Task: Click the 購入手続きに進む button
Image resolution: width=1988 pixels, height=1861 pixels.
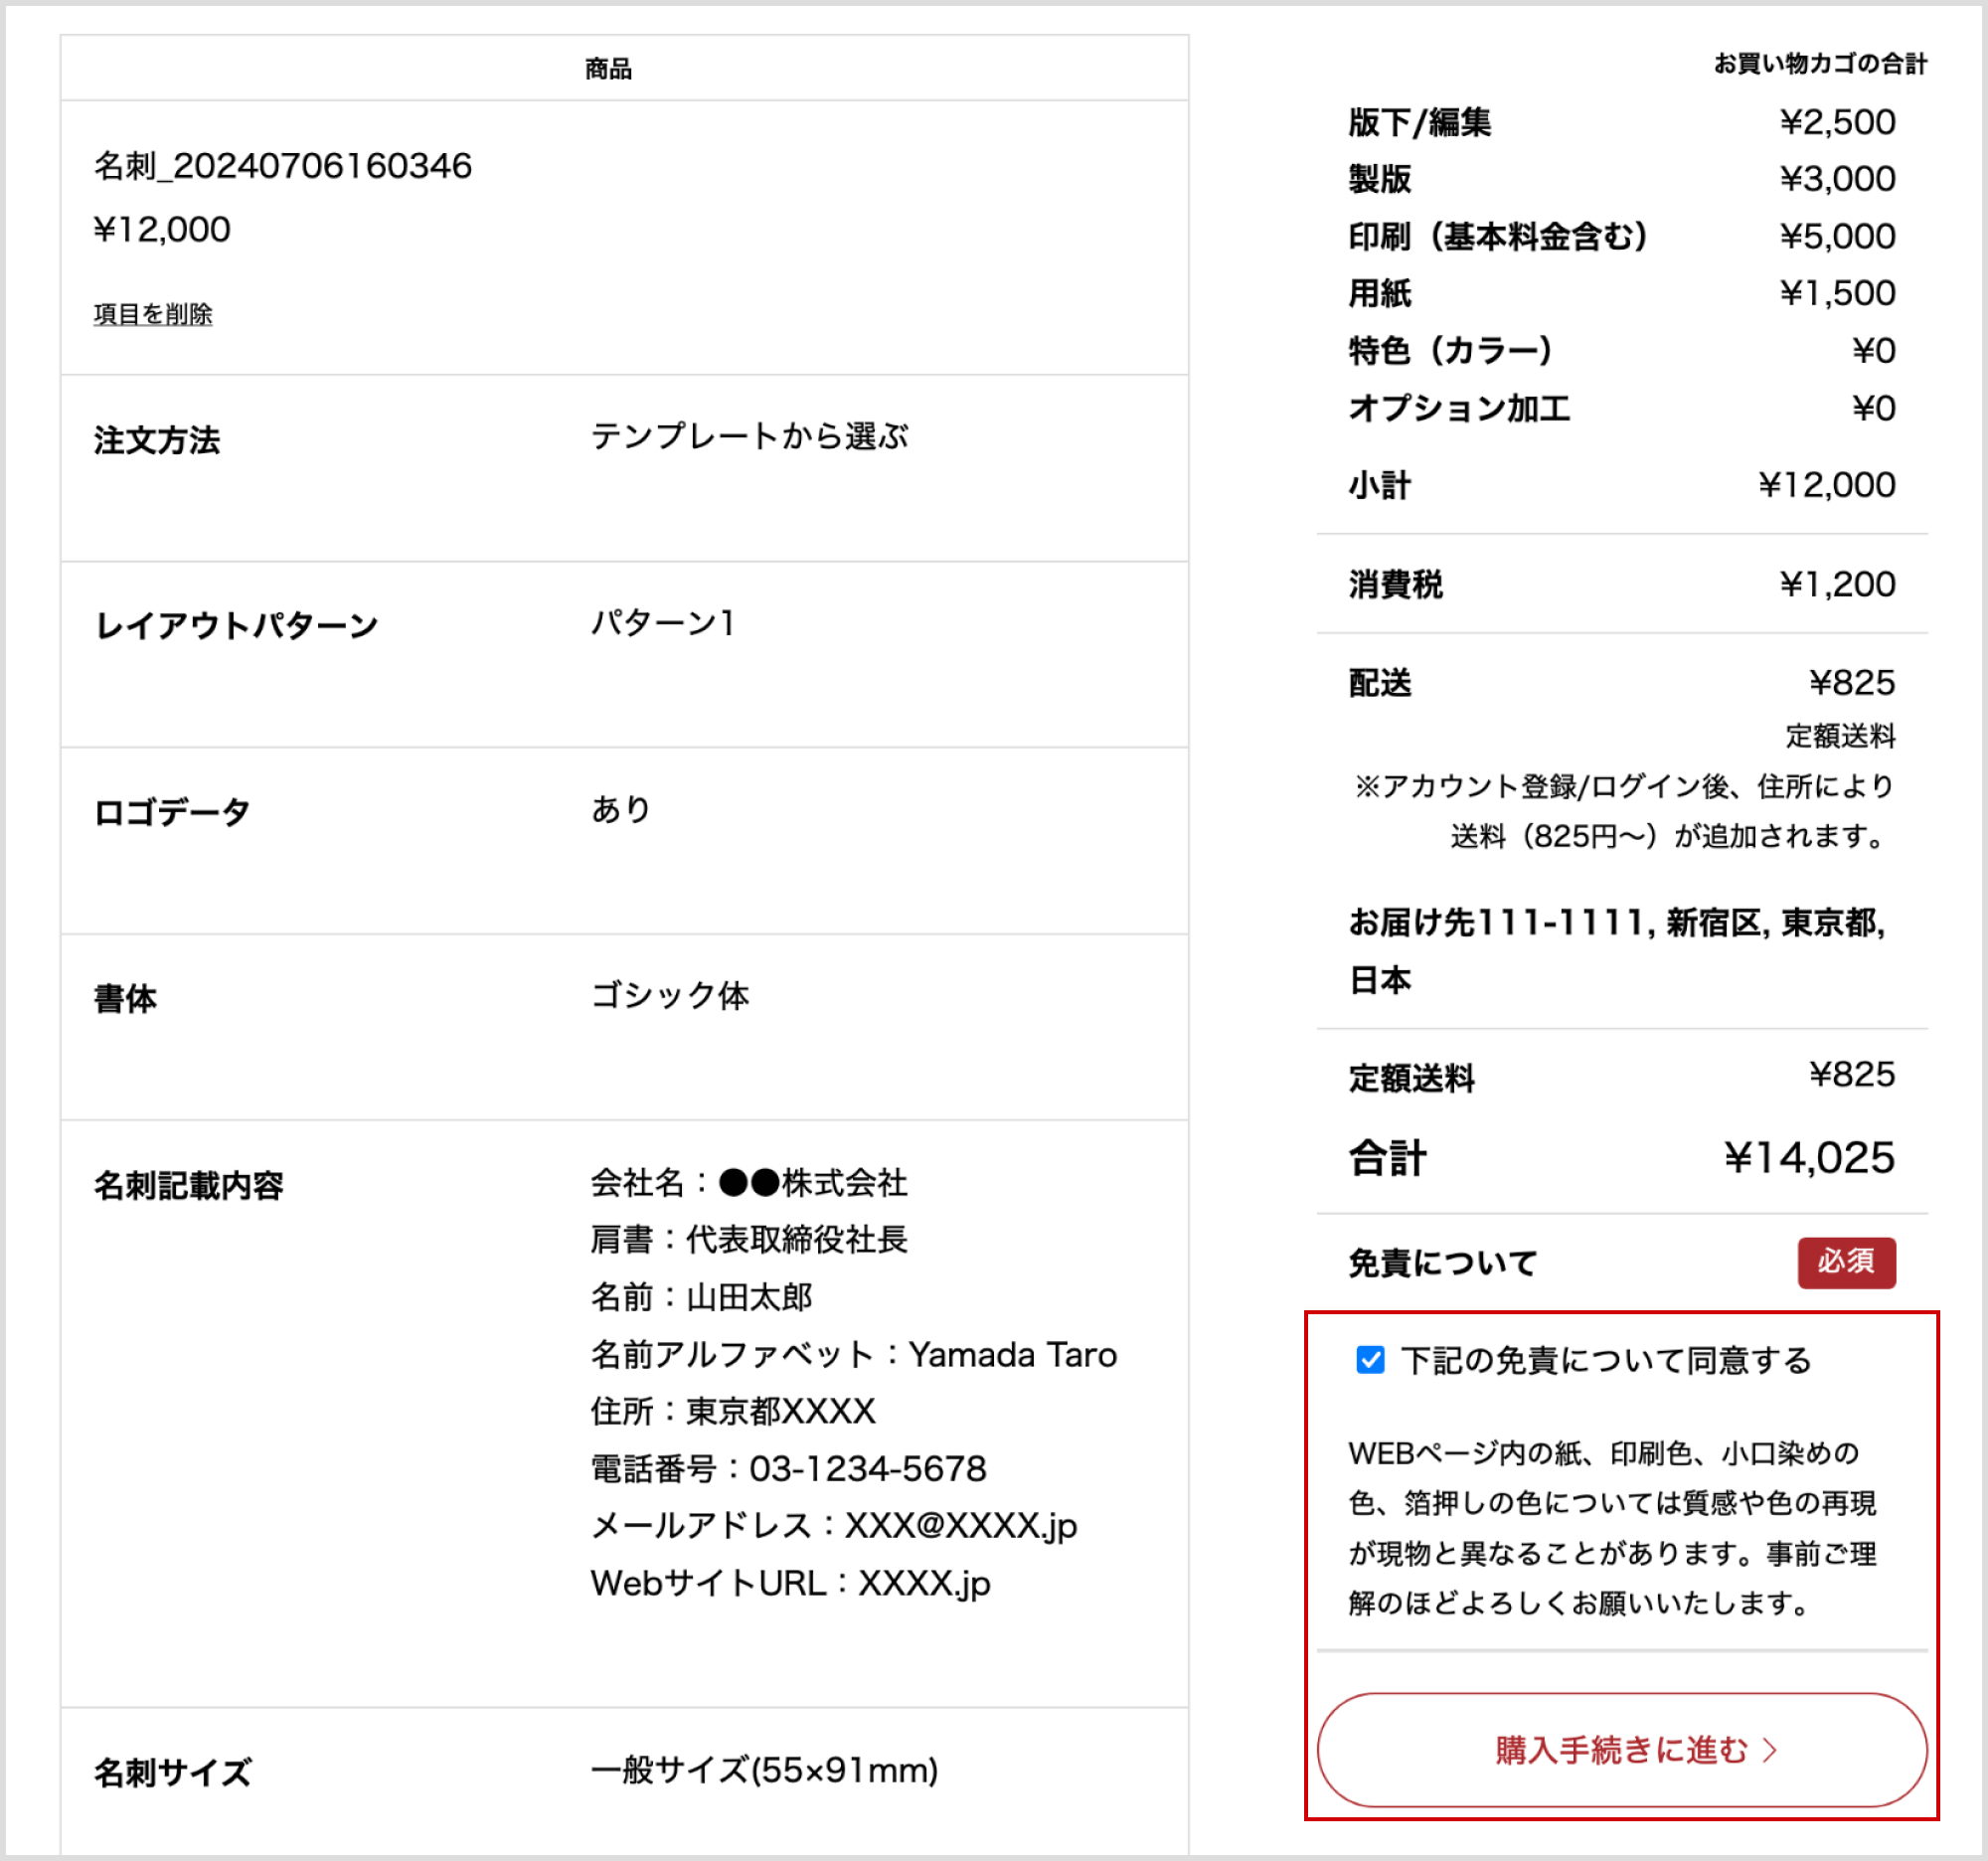Action: point(1621,1750)
